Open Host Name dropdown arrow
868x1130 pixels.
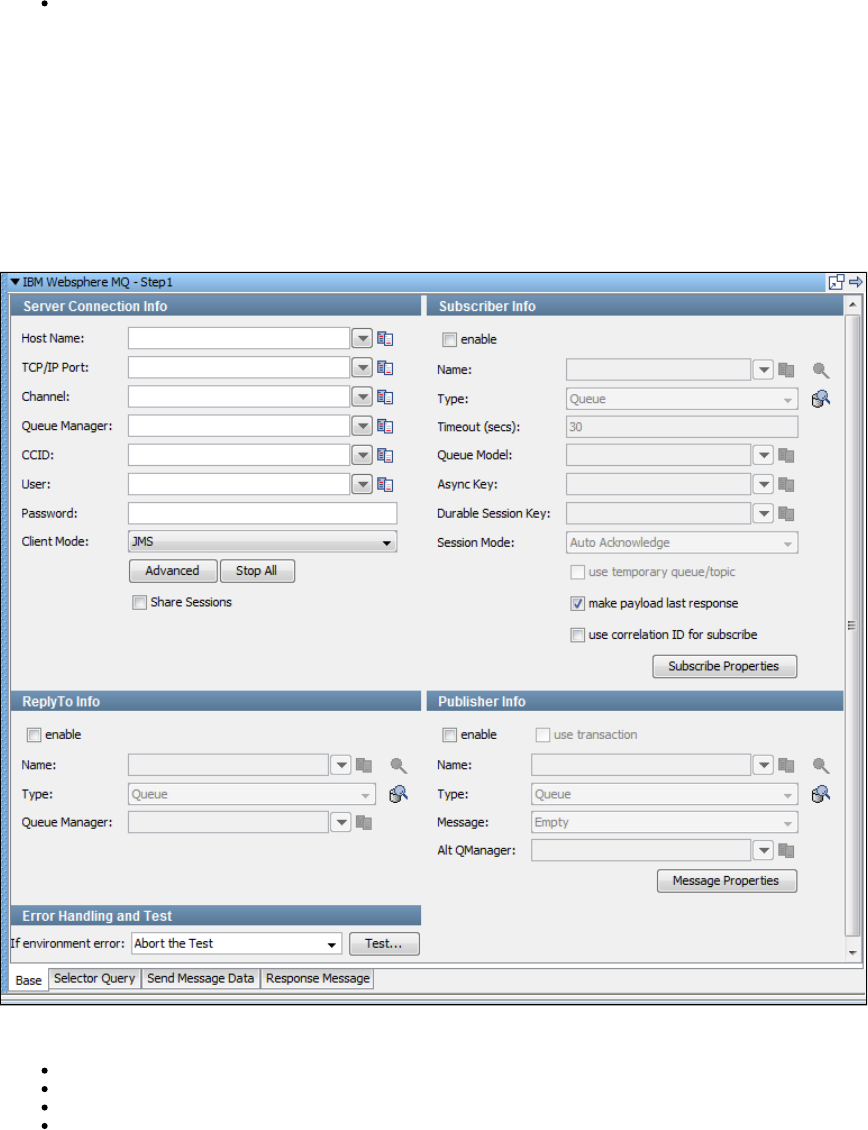pyautogui.click(x=362, y=338)
